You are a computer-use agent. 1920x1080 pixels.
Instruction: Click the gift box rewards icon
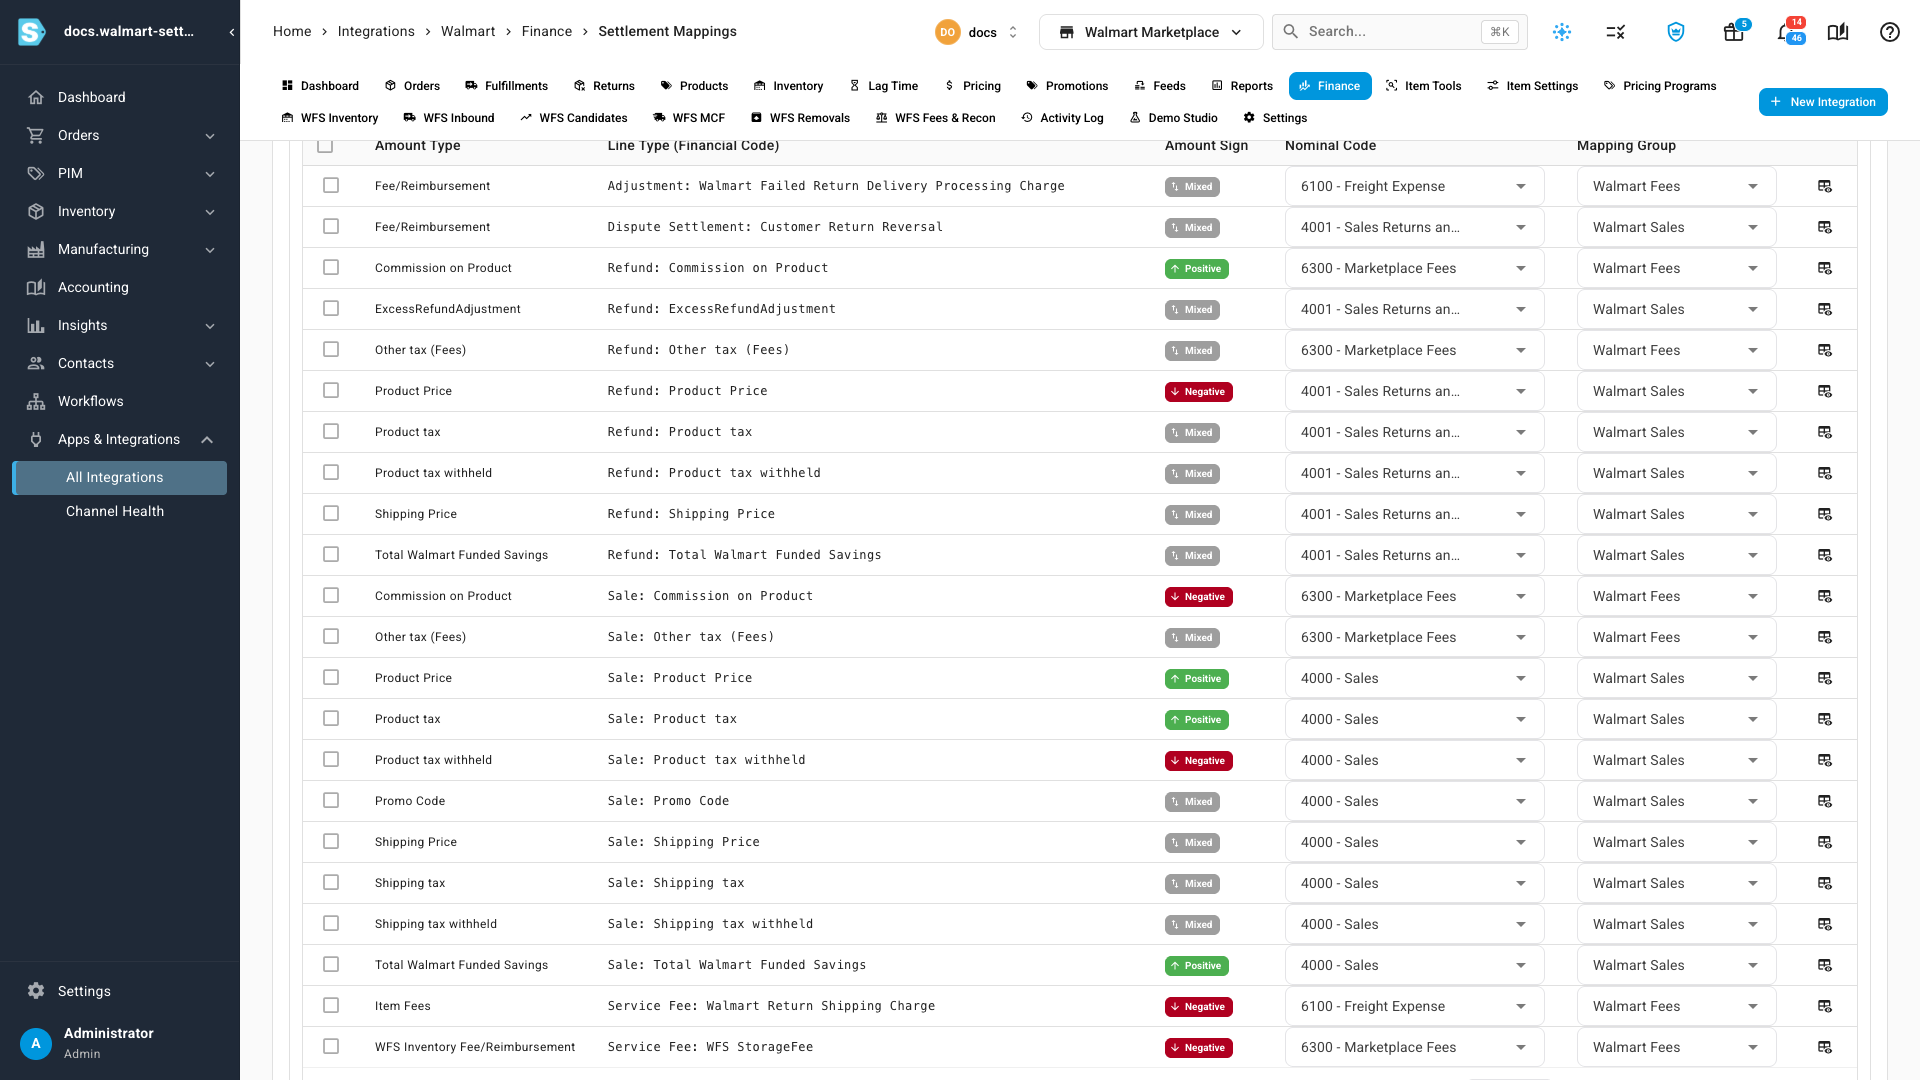point(1734,32)
